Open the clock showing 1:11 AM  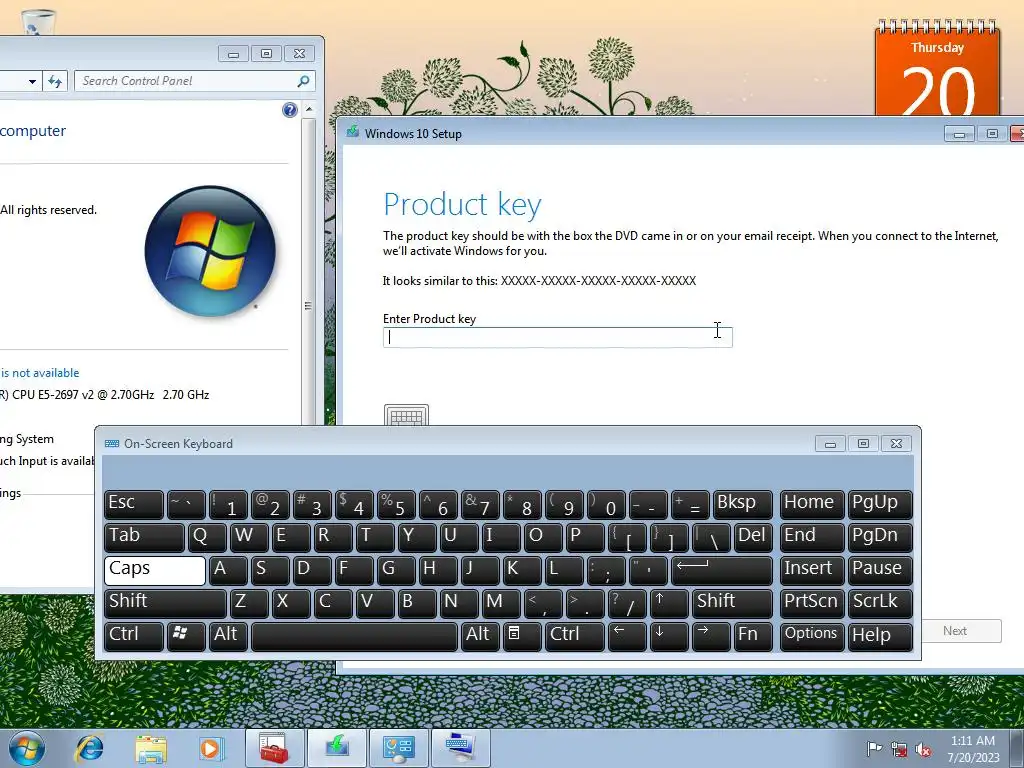(973, 749)
